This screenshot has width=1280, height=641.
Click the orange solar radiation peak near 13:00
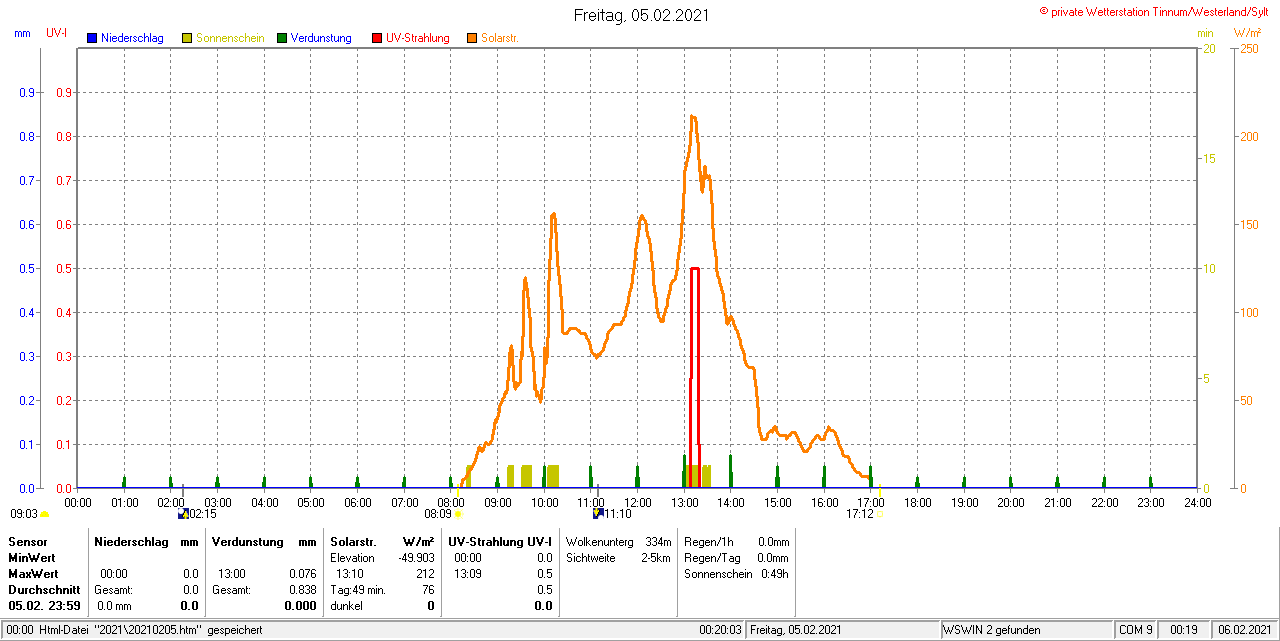692,117
